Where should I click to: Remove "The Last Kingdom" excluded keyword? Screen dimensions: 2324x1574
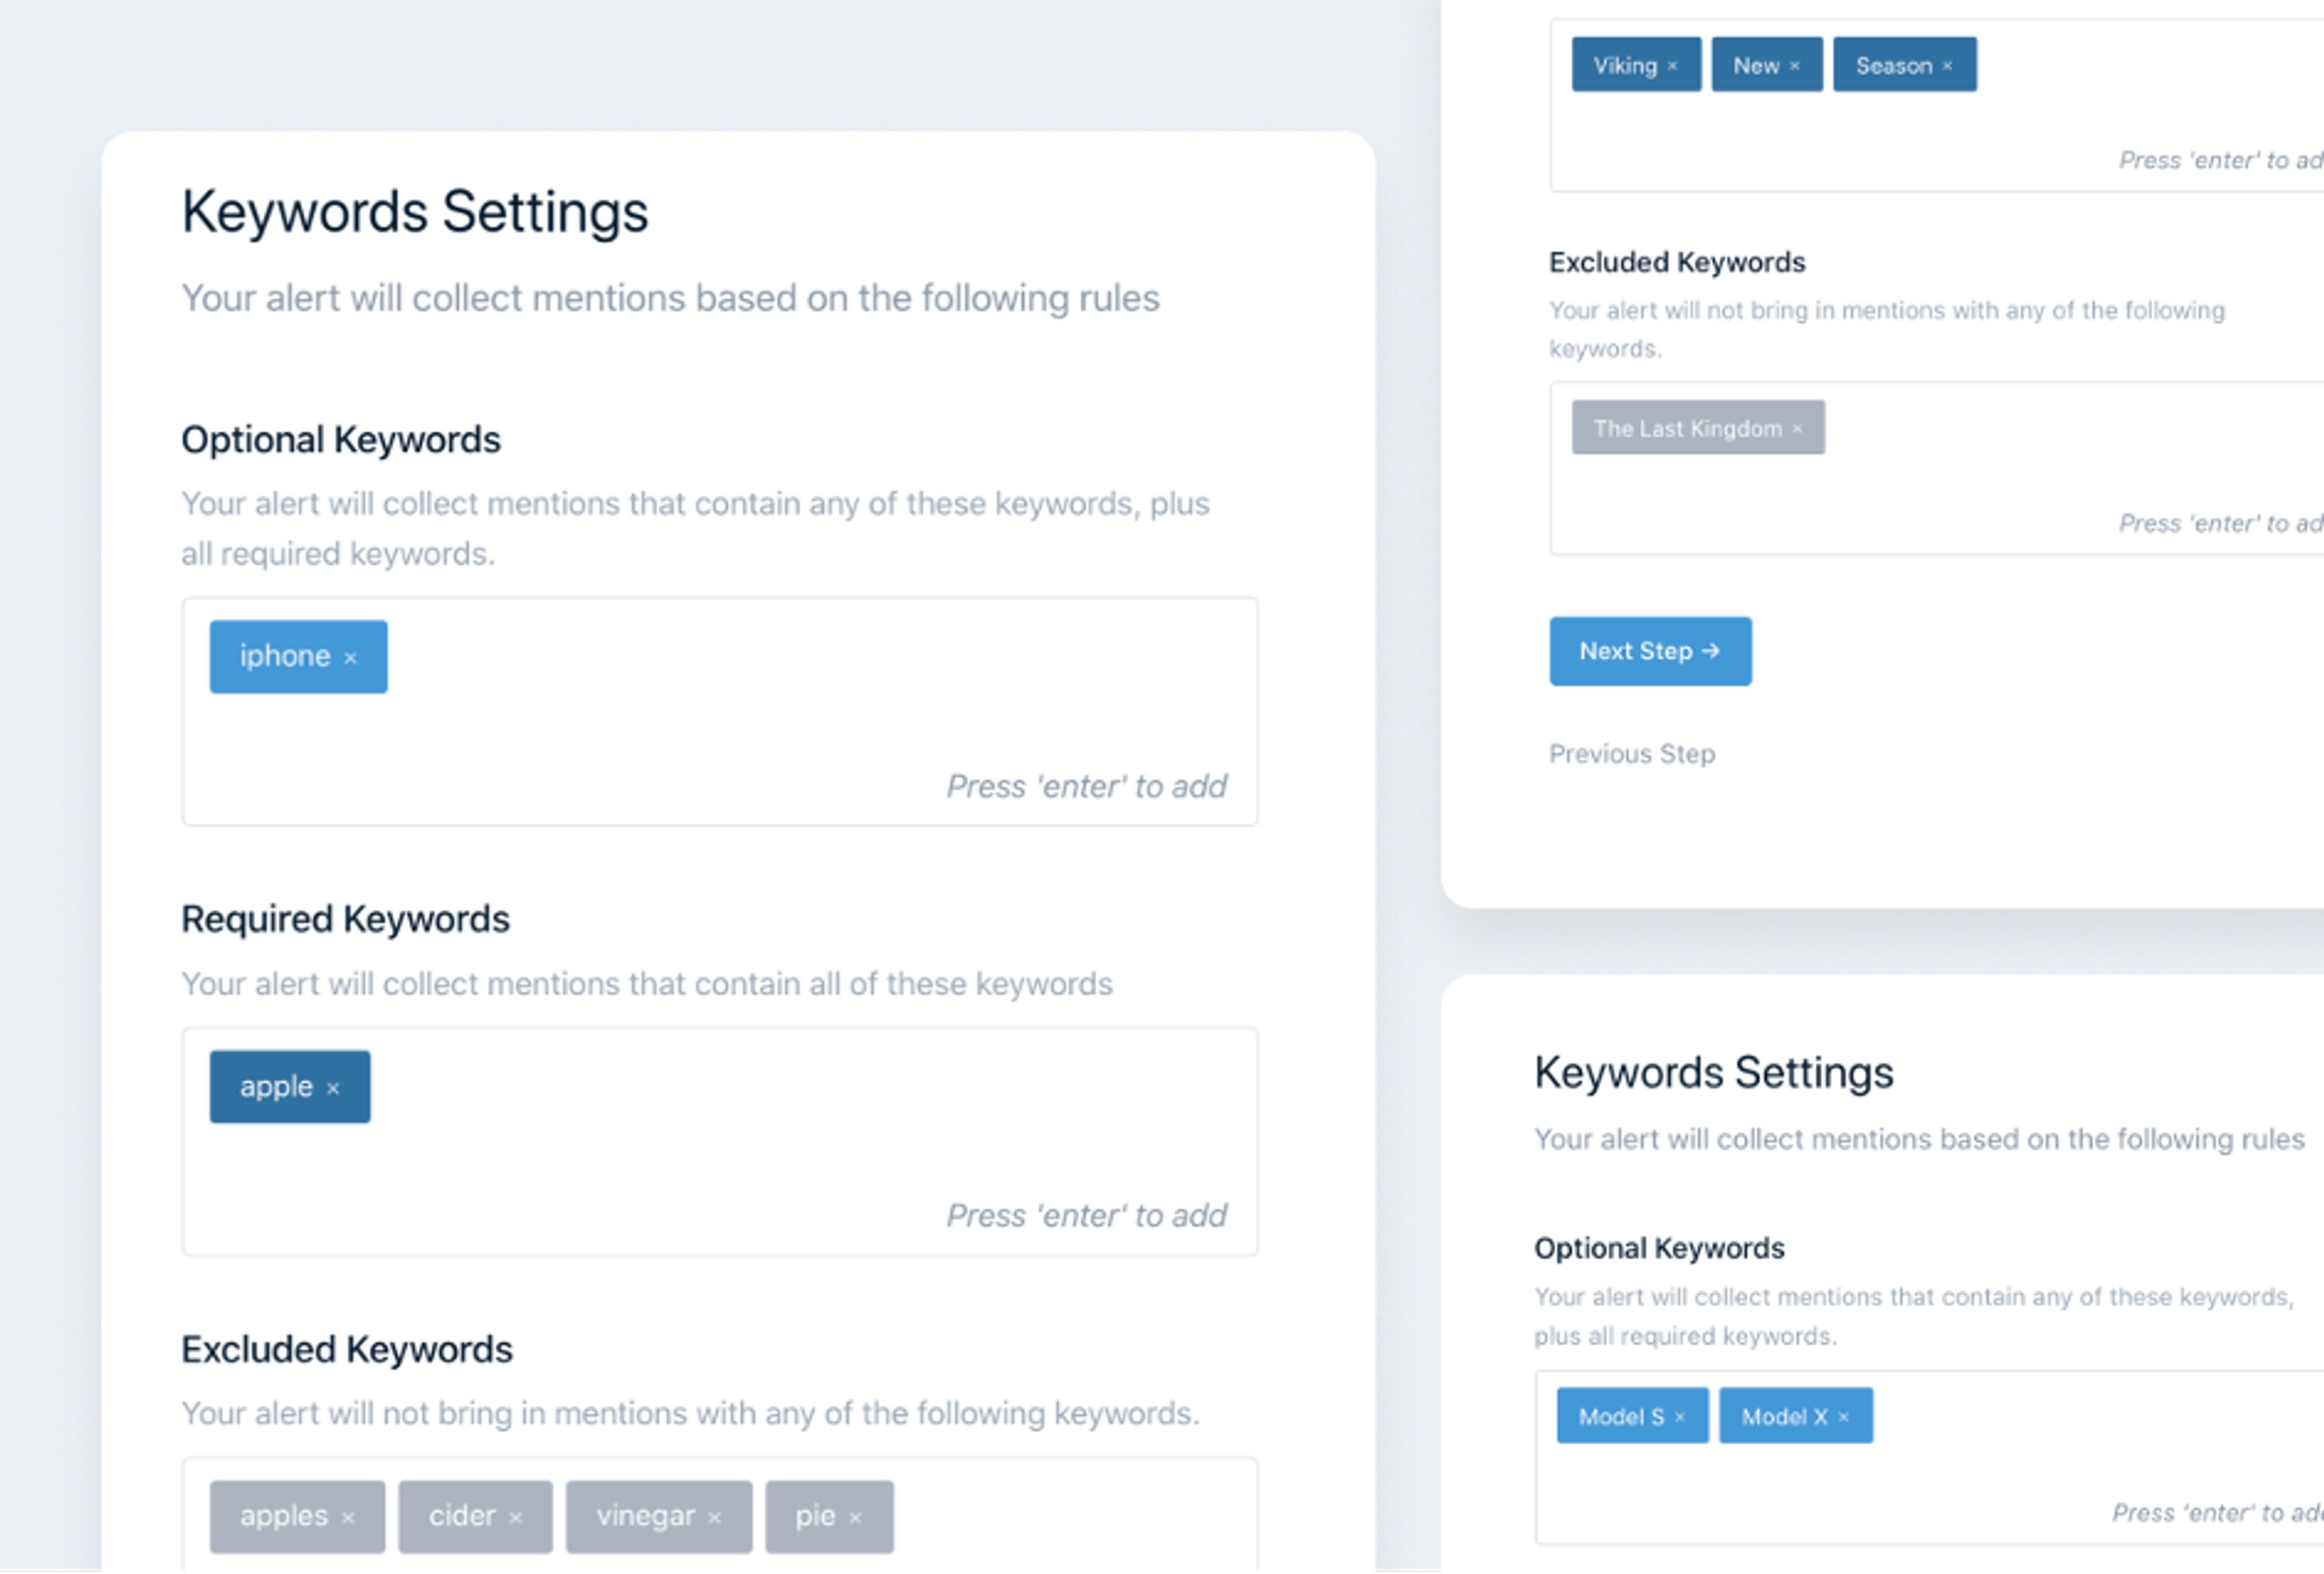tap(1798, 428)
